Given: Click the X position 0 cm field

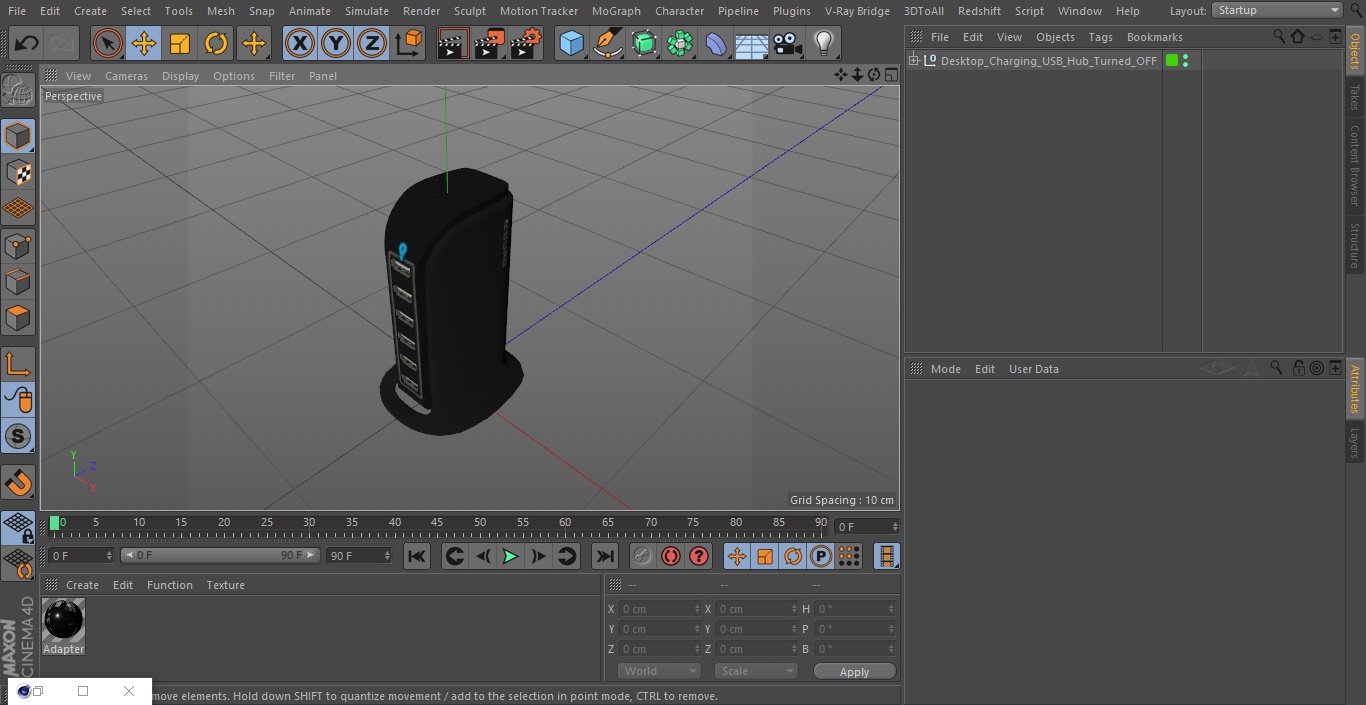Looking at the screenshot, I should coord(659,609).
